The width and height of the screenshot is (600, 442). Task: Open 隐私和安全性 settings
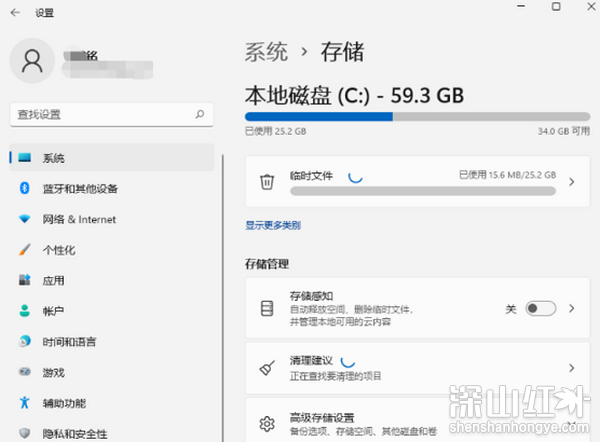point(111,434)
